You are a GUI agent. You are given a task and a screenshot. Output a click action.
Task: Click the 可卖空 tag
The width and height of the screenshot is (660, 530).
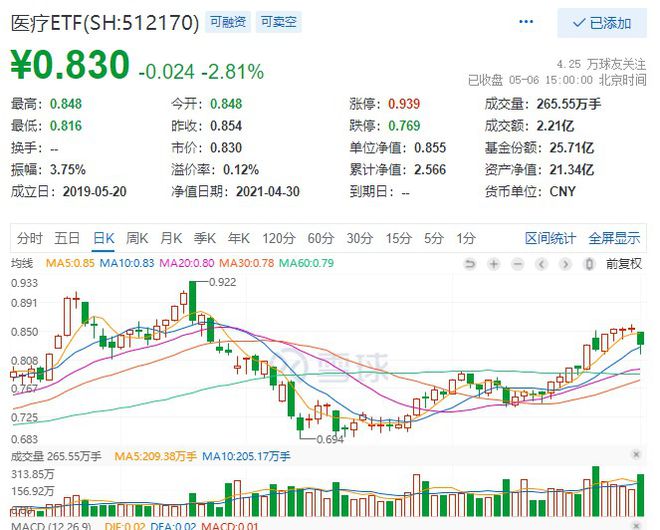click(x=279, y=22)
